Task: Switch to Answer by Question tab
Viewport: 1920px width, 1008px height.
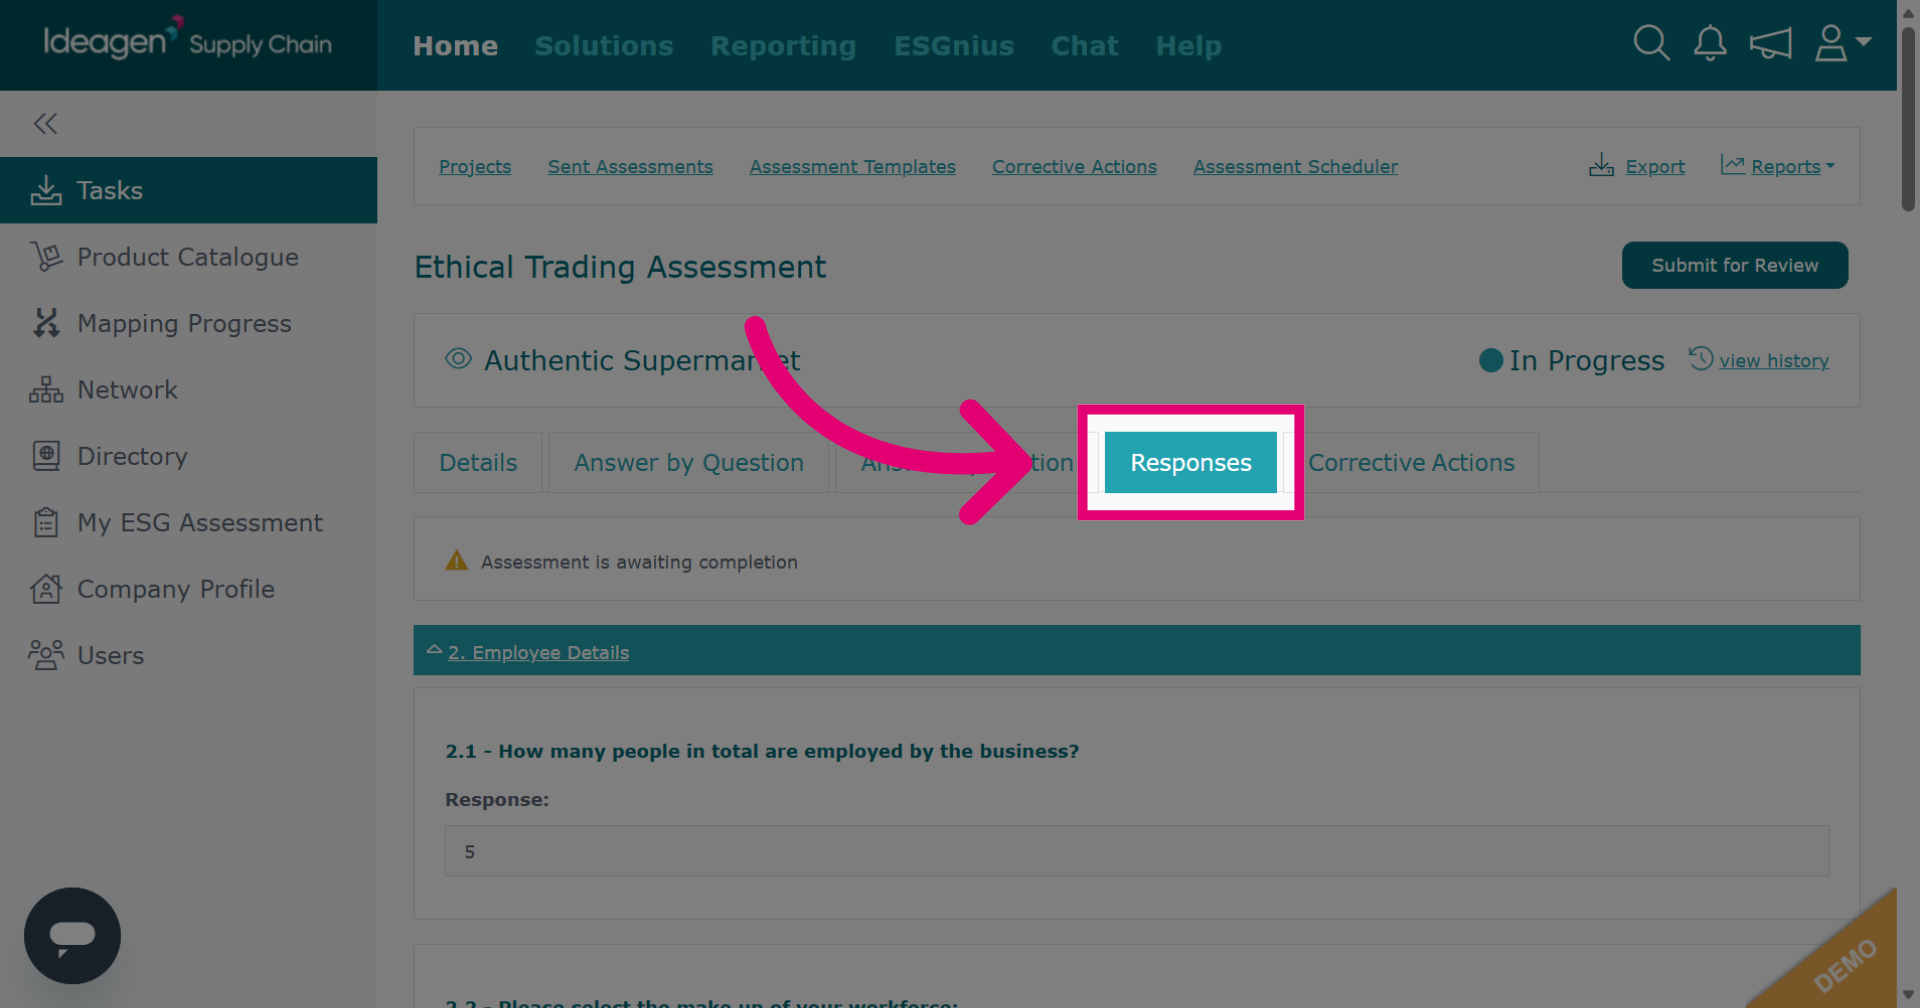Action: click(689, 462)
